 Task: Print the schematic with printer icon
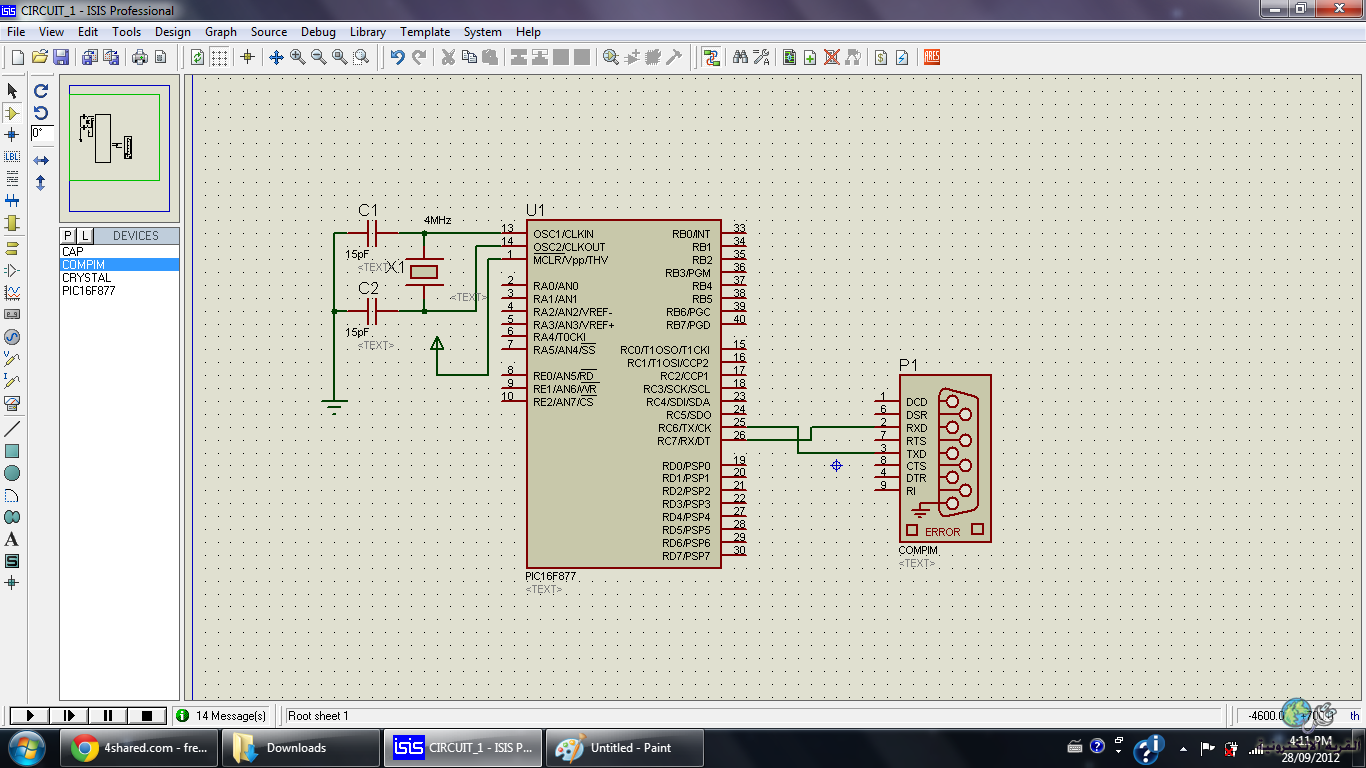(x=140, y=57)
